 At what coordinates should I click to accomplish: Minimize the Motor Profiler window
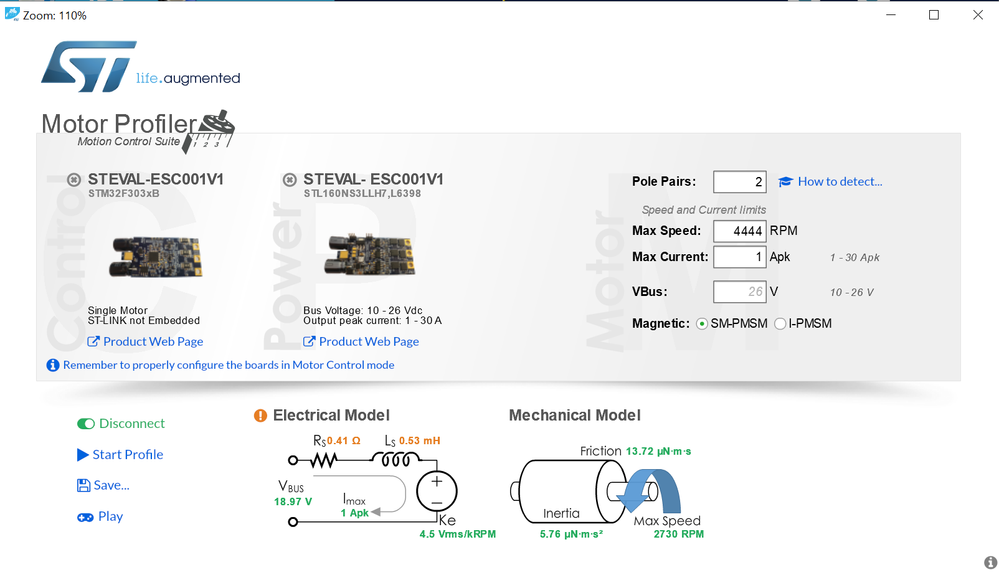tap(891, 15)
